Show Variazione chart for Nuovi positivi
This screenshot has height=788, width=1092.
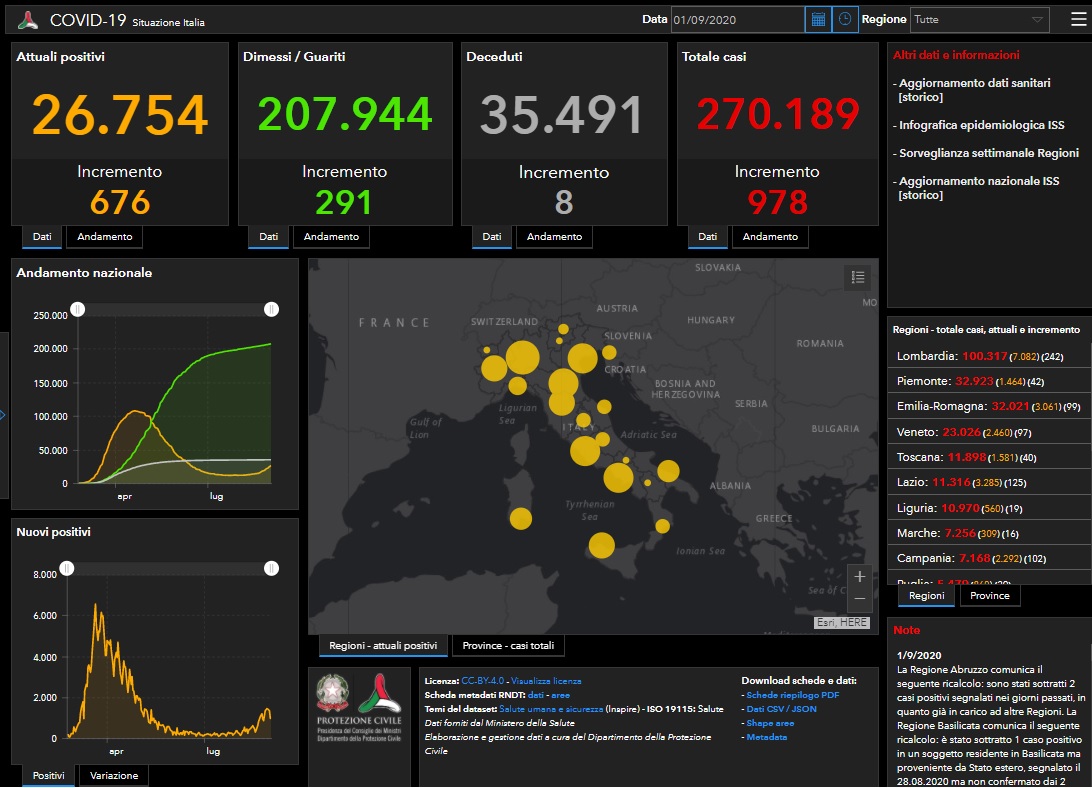click(x=114, y=775)
